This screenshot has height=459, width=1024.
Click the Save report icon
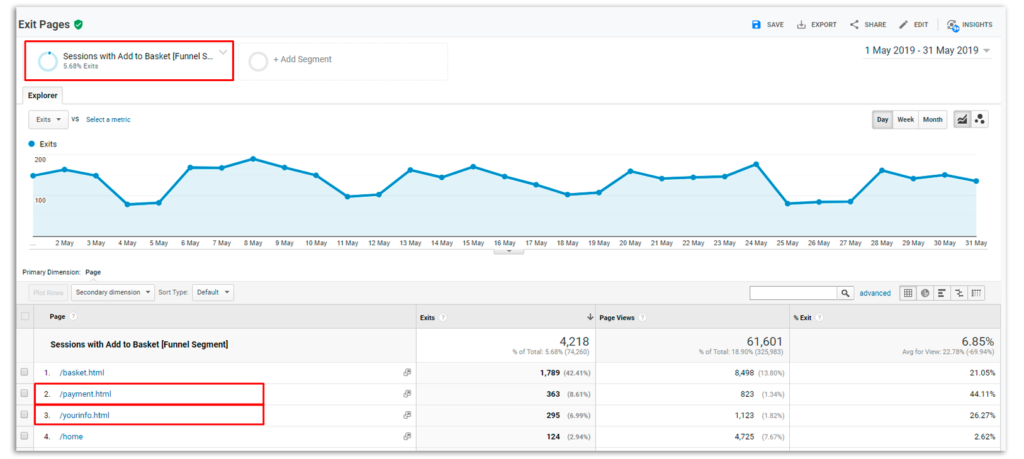(757, 24)
